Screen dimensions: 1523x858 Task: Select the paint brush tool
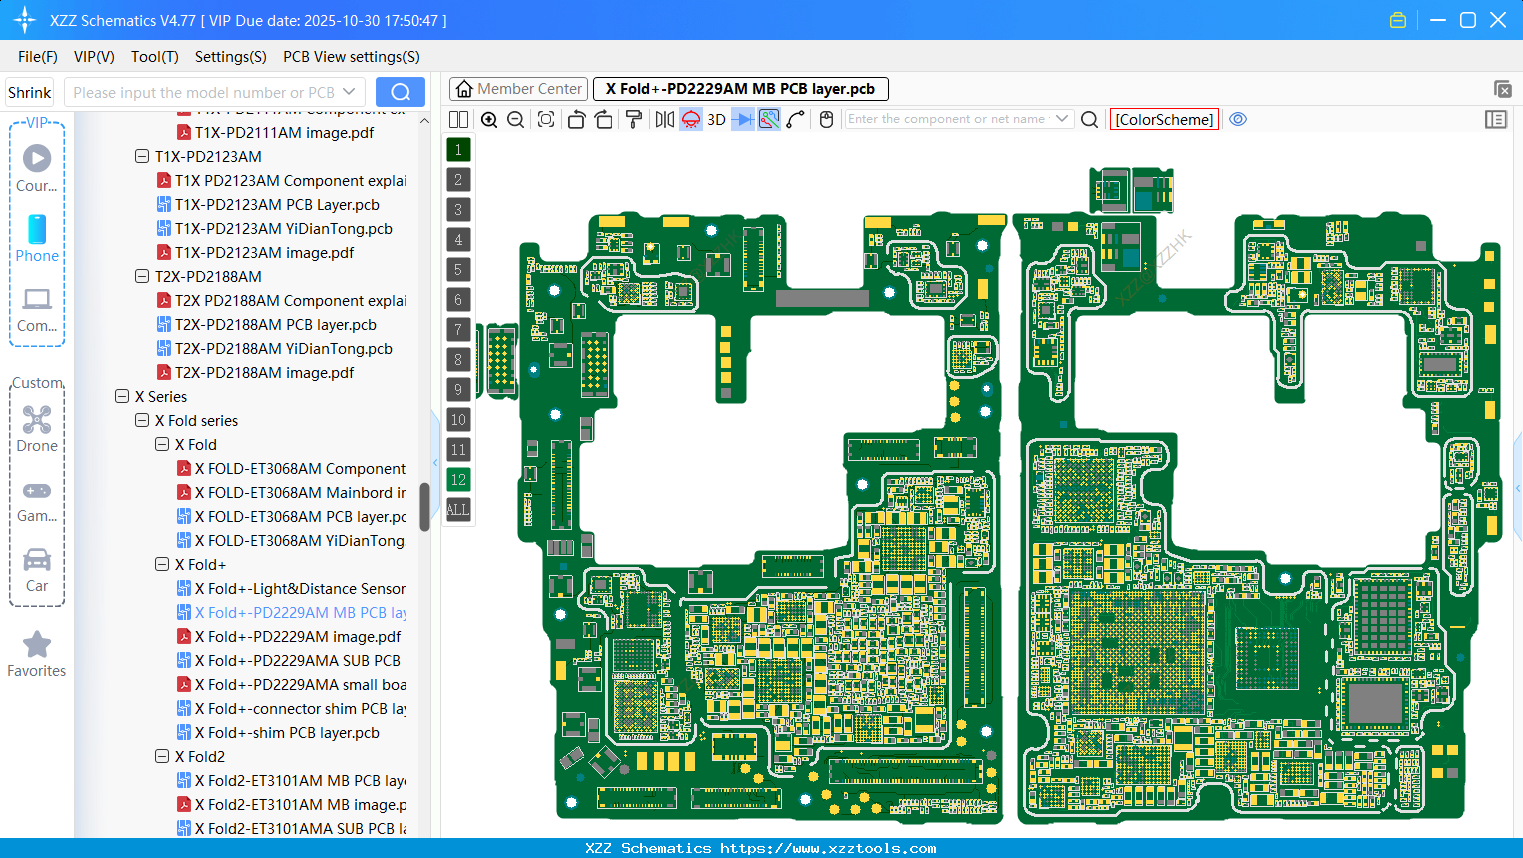[x=632, y=119]
